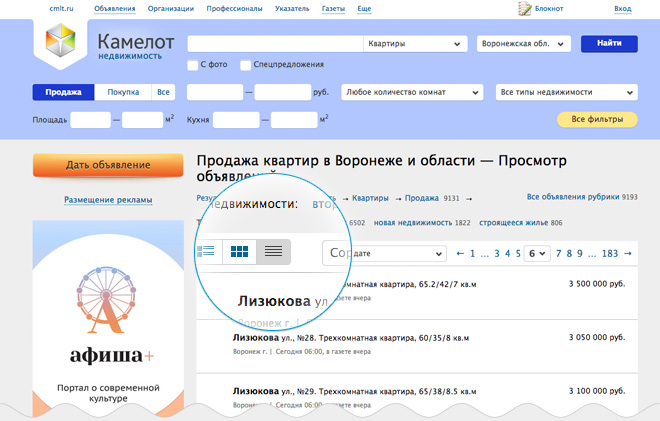Go to previous page arrow in pagination
Screen dimensions: 660x421
[x=458, y=254]
